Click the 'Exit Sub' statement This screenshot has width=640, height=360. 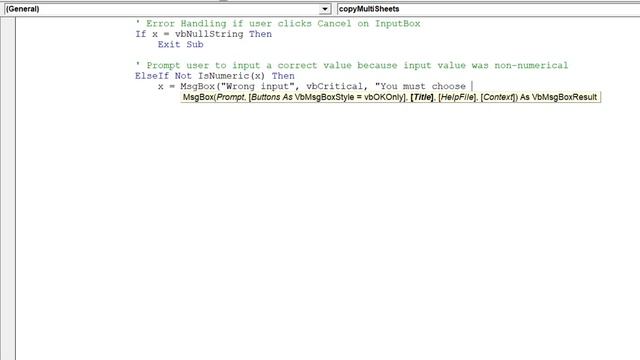click(x=180, y=44)
